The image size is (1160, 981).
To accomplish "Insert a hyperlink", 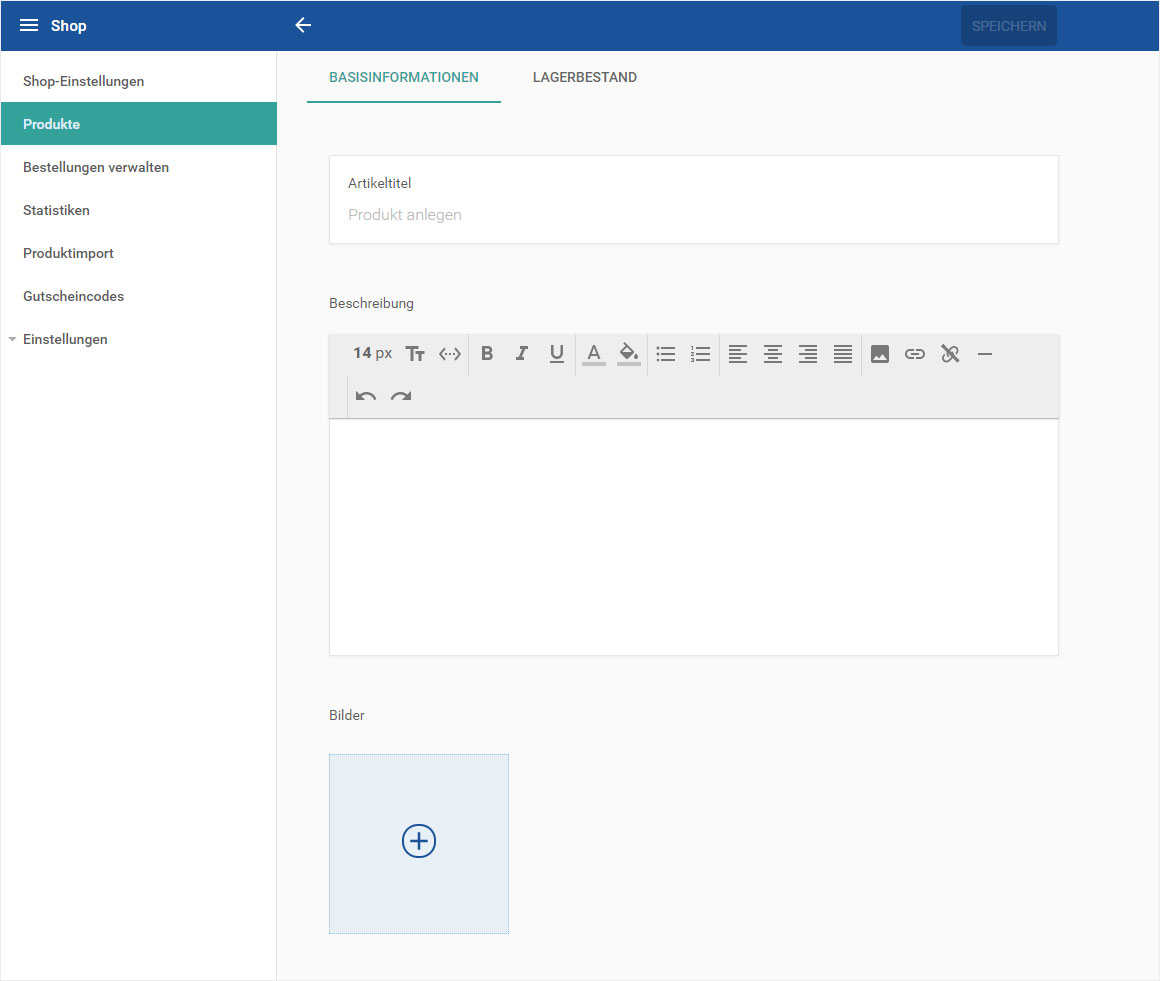I will pyautogui.click(x=915, y=354).
